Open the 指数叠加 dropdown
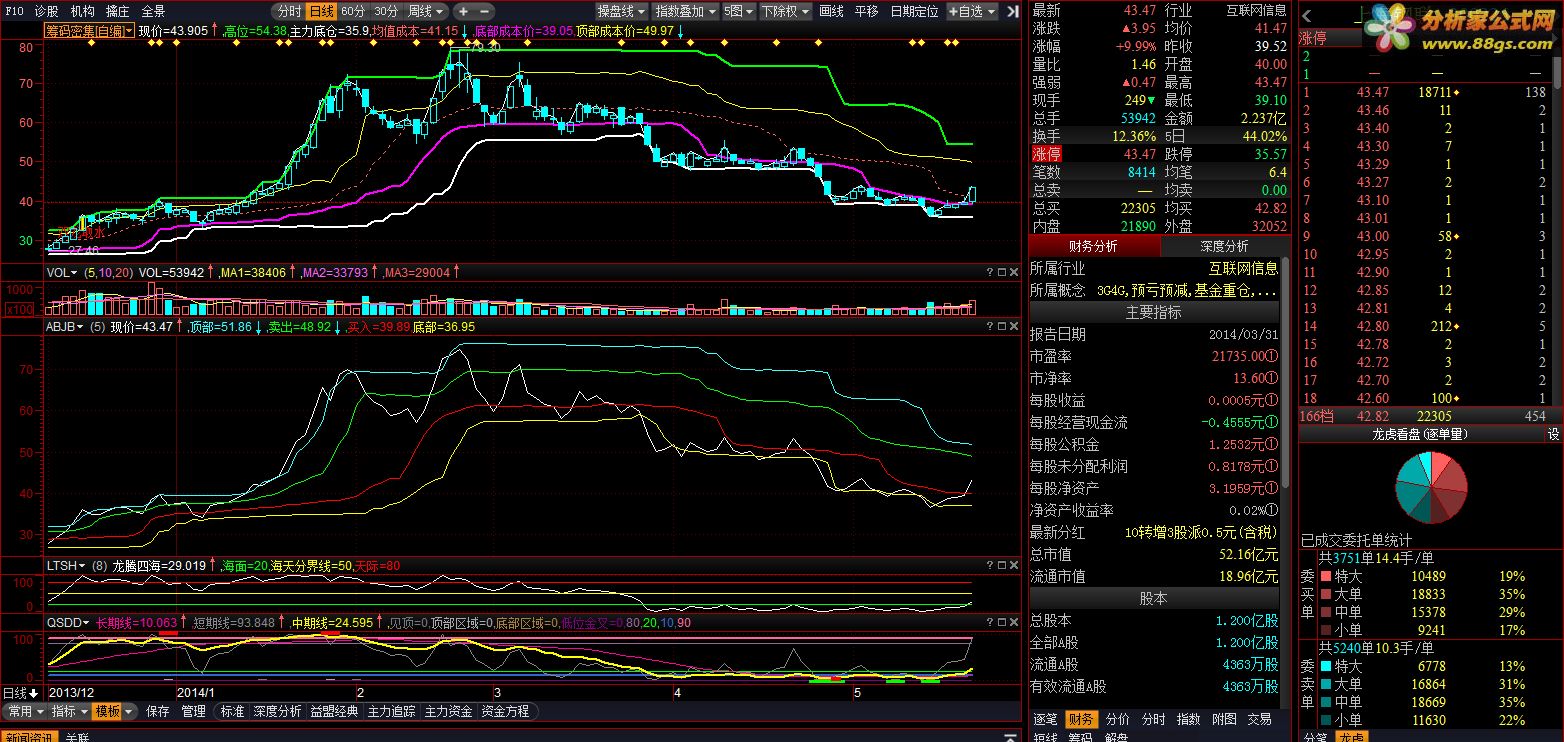This screenshot has height=742, width=1564. 685,11
